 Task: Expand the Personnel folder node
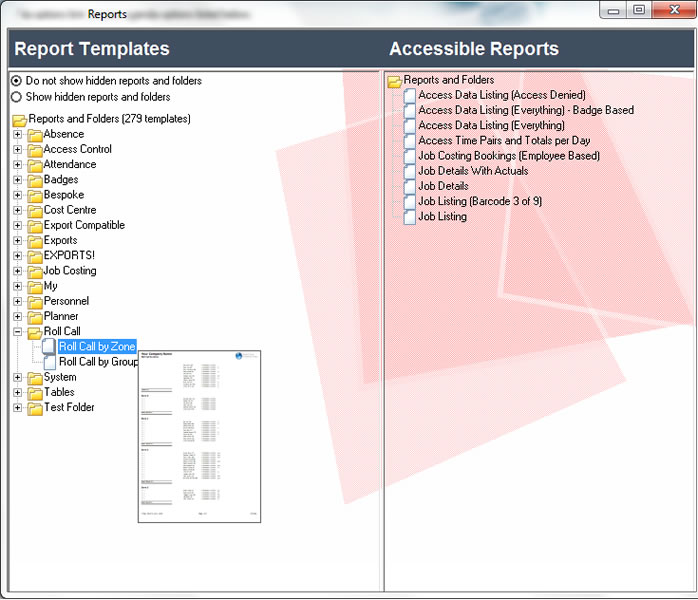coord(17,302)
